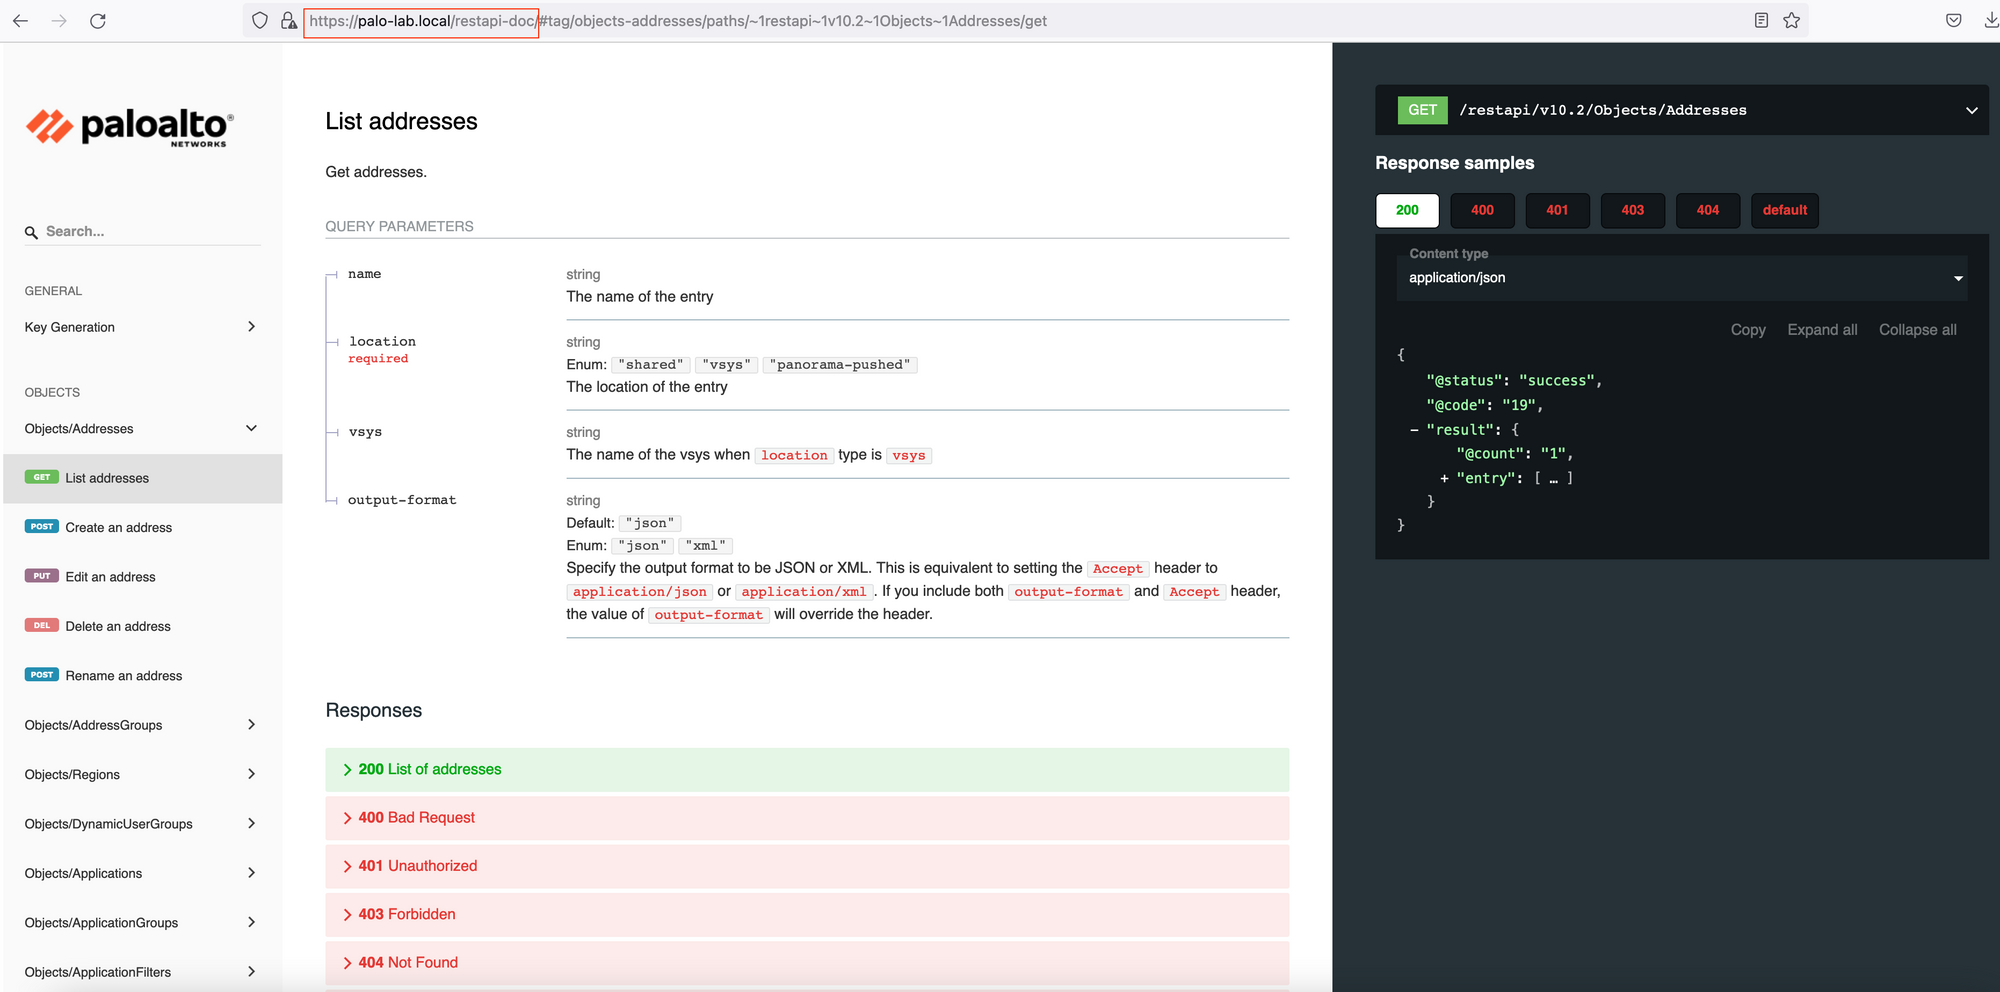Screen dimensions: 2000x992
Task: Bookmark page using the star icon
Action: (1791, 20)
